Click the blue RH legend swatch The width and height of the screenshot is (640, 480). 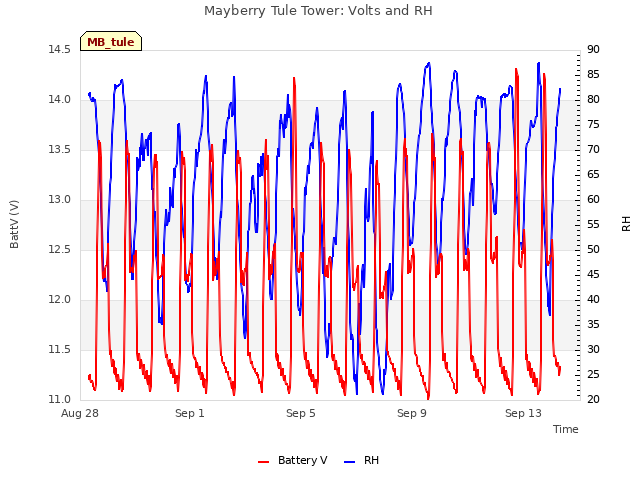pos(349,462)
